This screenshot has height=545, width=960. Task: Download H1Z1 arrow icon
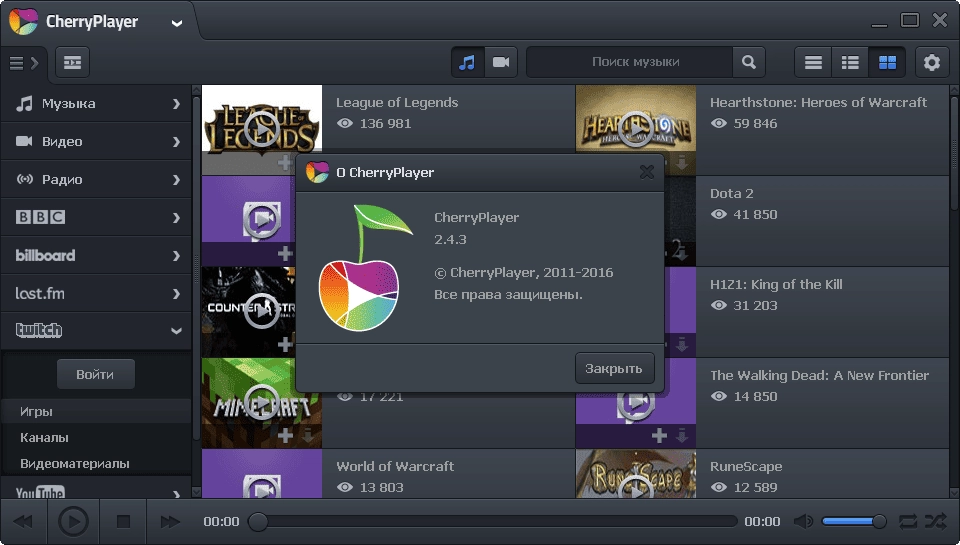point(681,345)
